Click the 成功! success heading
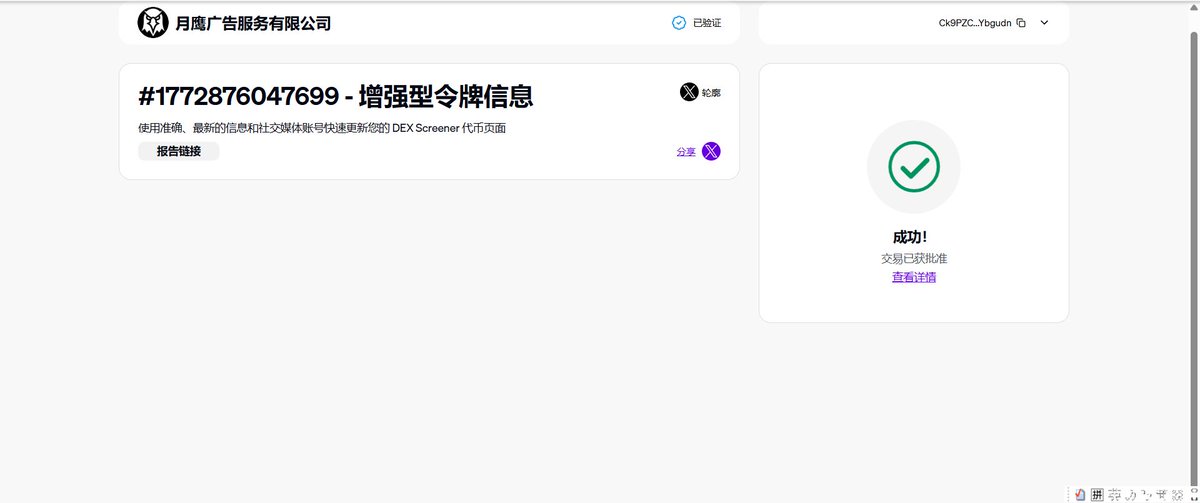Screen dimensions: 1200x503 point(910,237)
